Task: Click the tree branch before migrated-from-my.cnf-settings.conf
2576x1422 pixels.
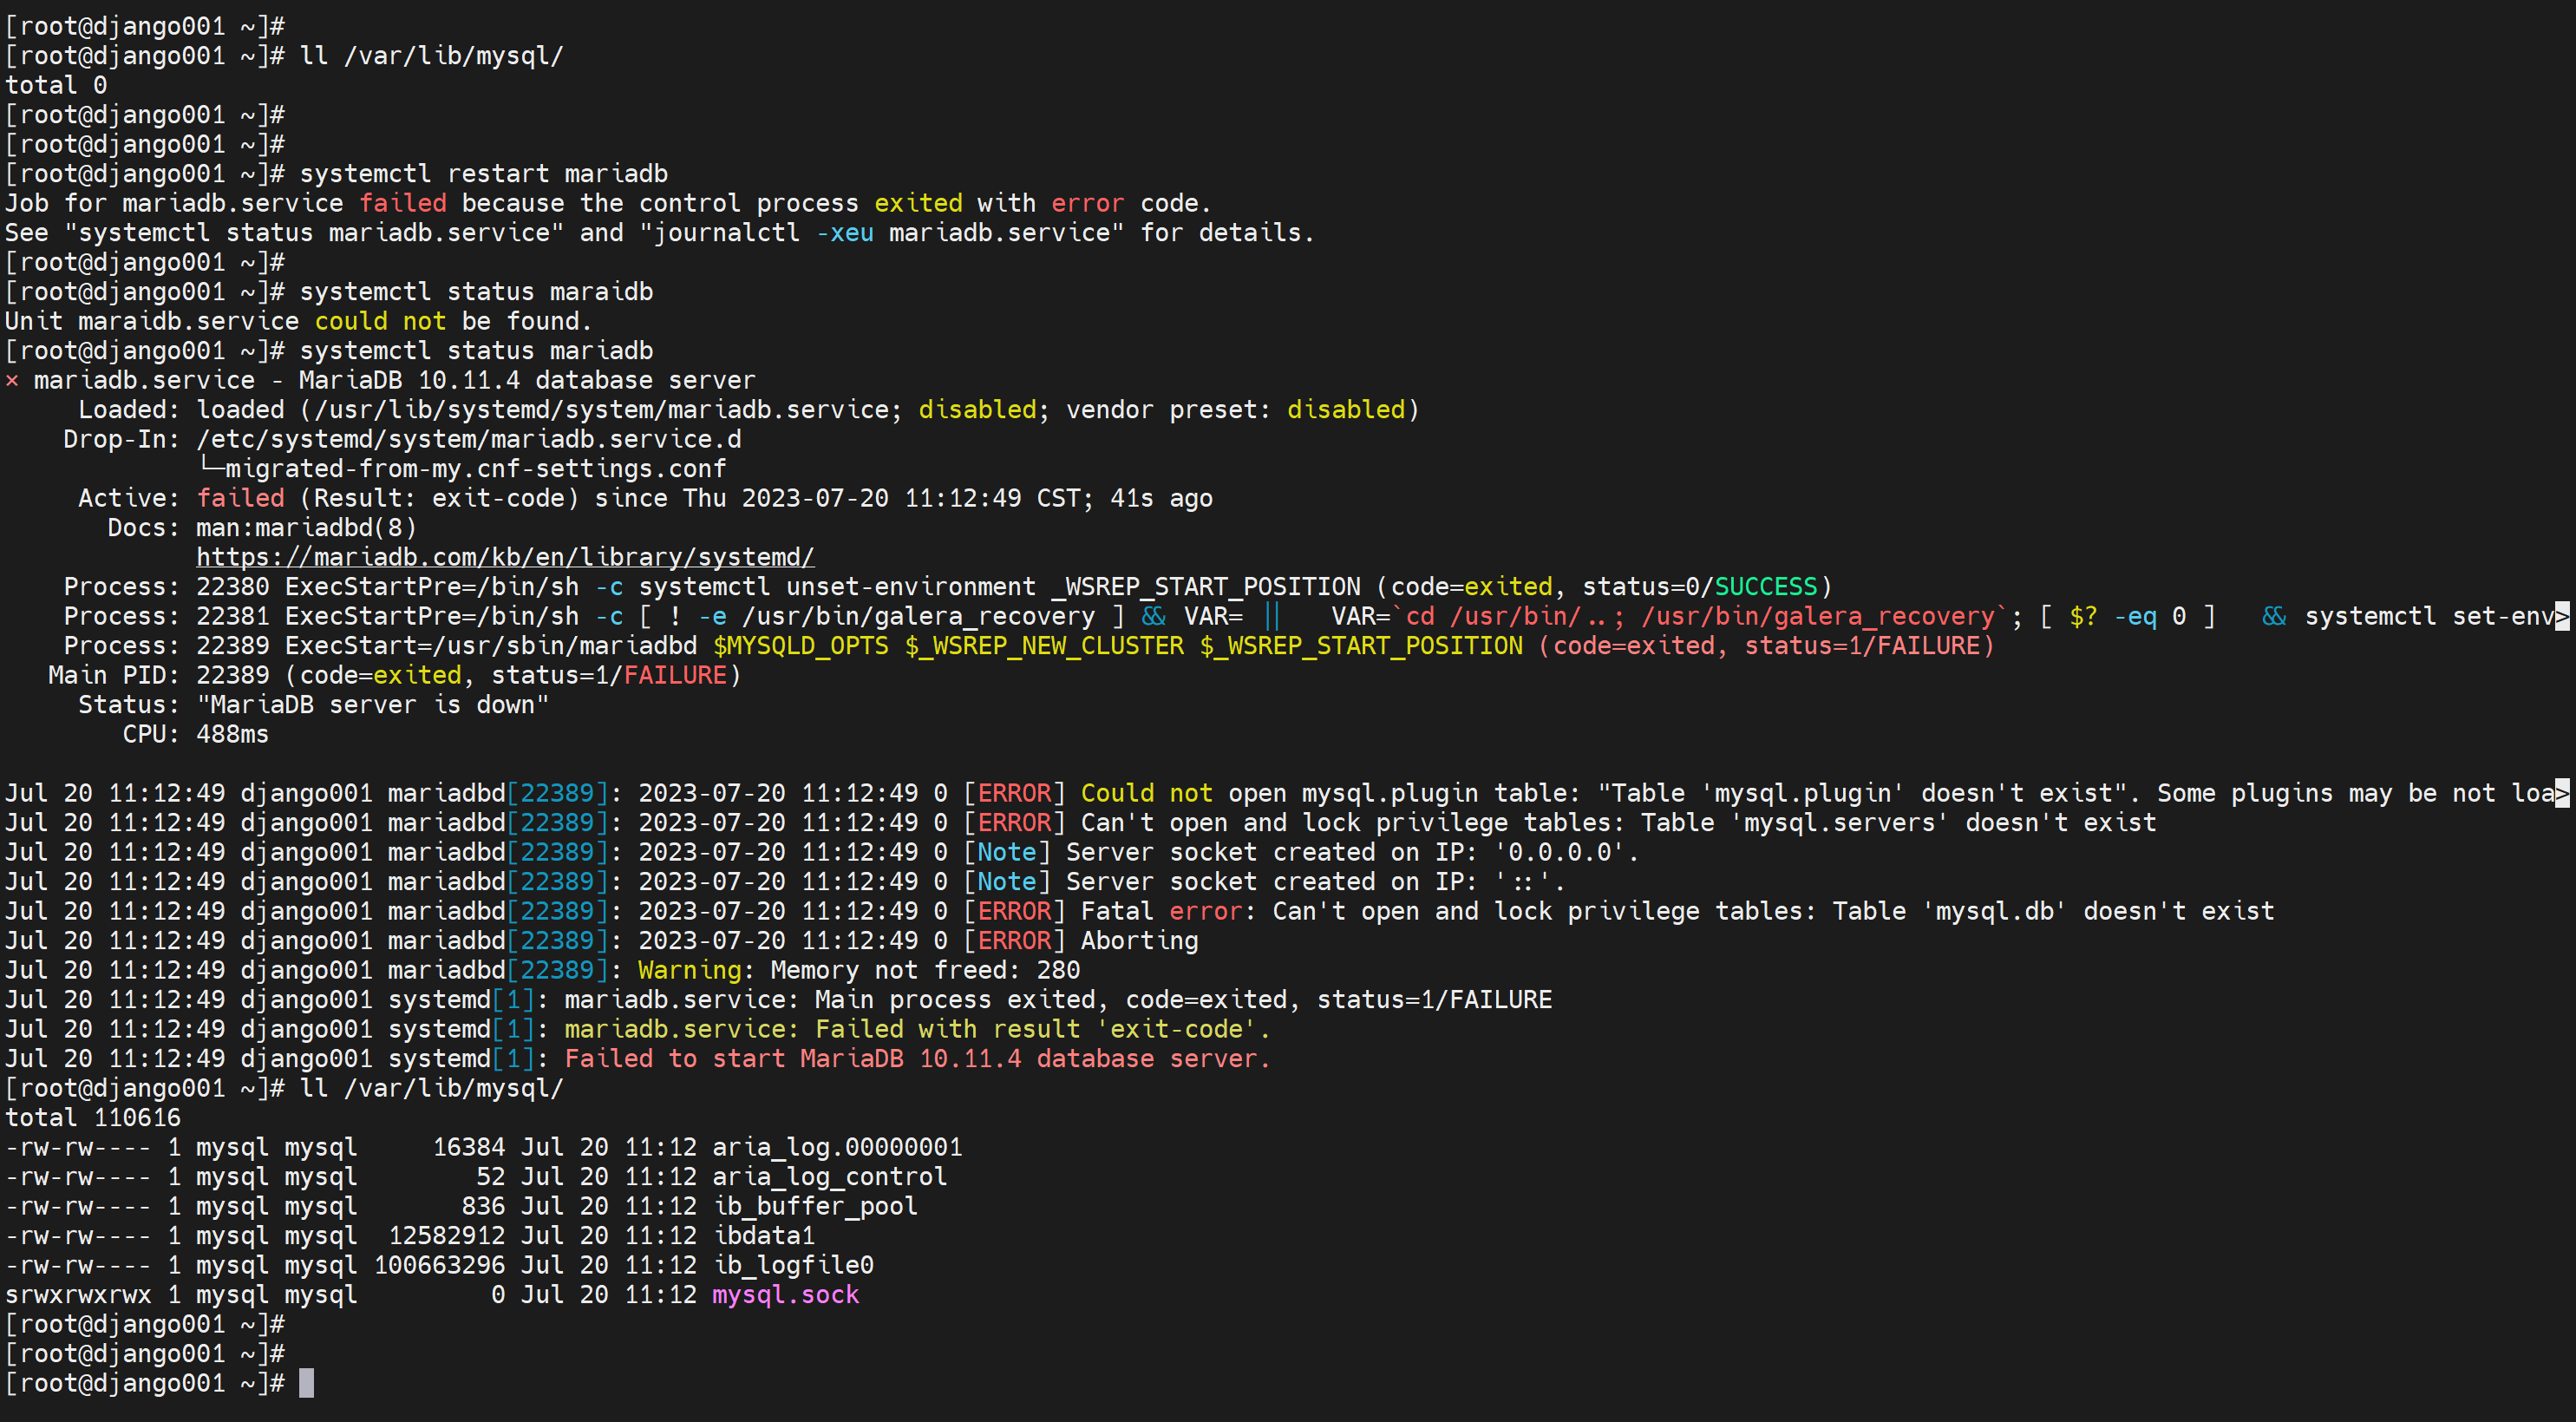Action: click(210, 467)
